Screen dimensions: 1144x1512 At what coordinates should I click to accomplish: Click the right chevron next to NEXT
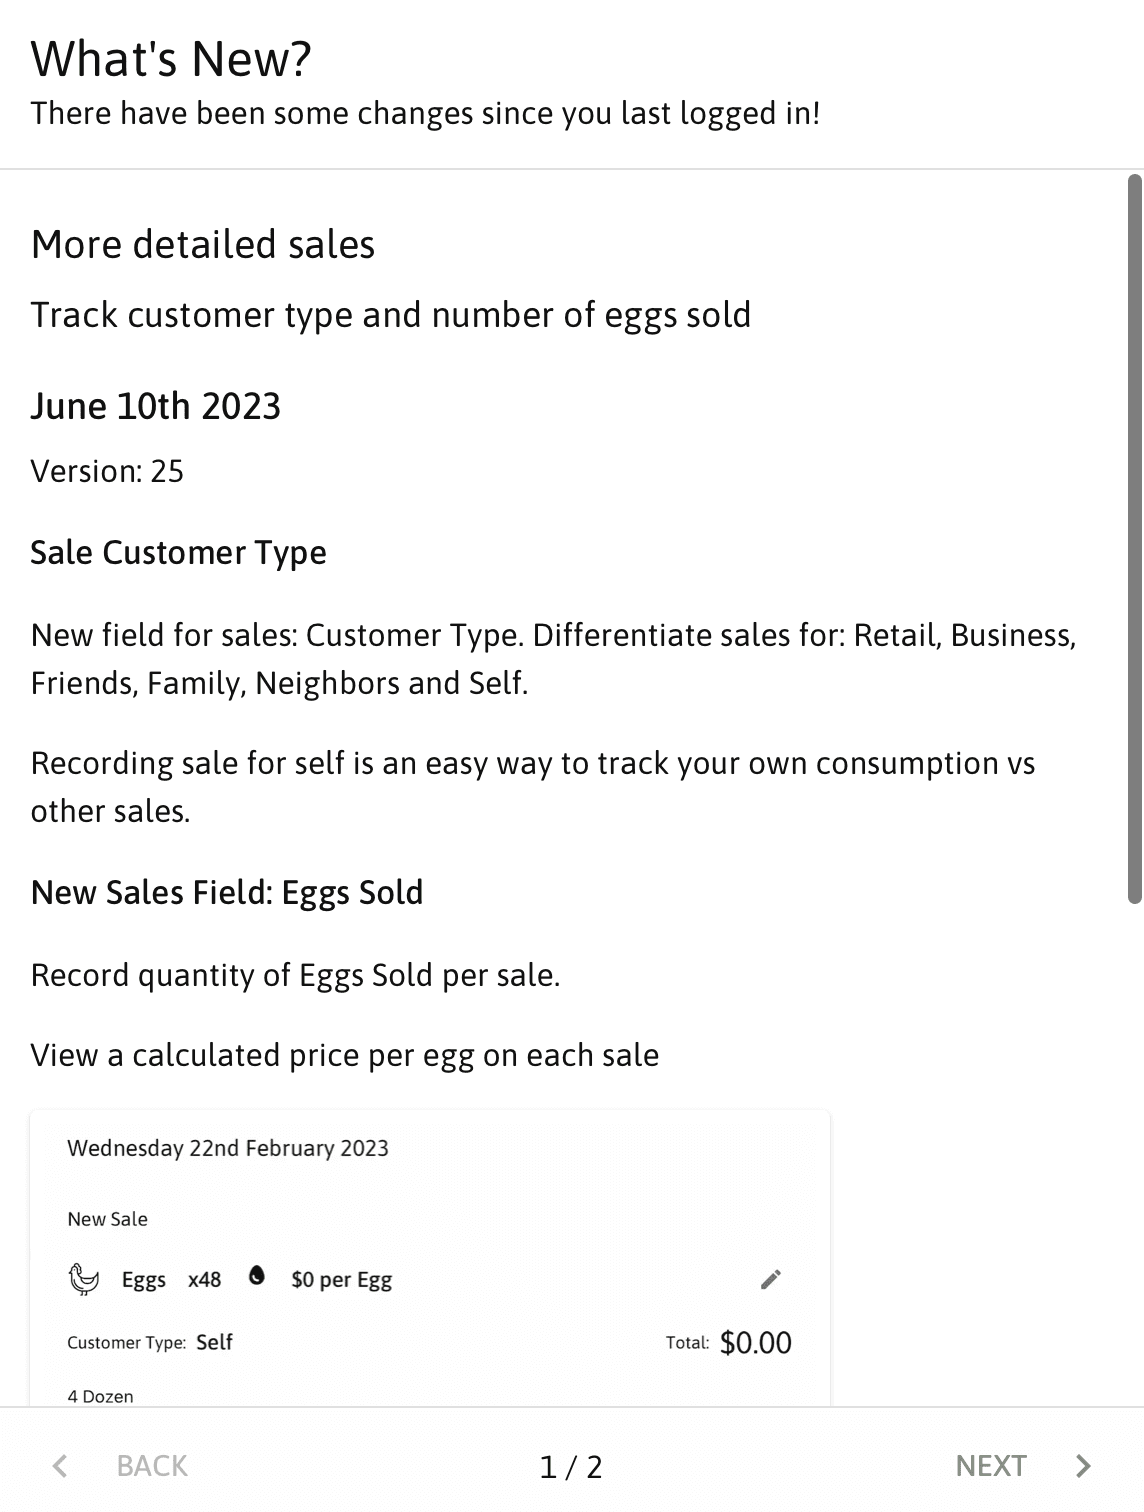point(1083,1466)
